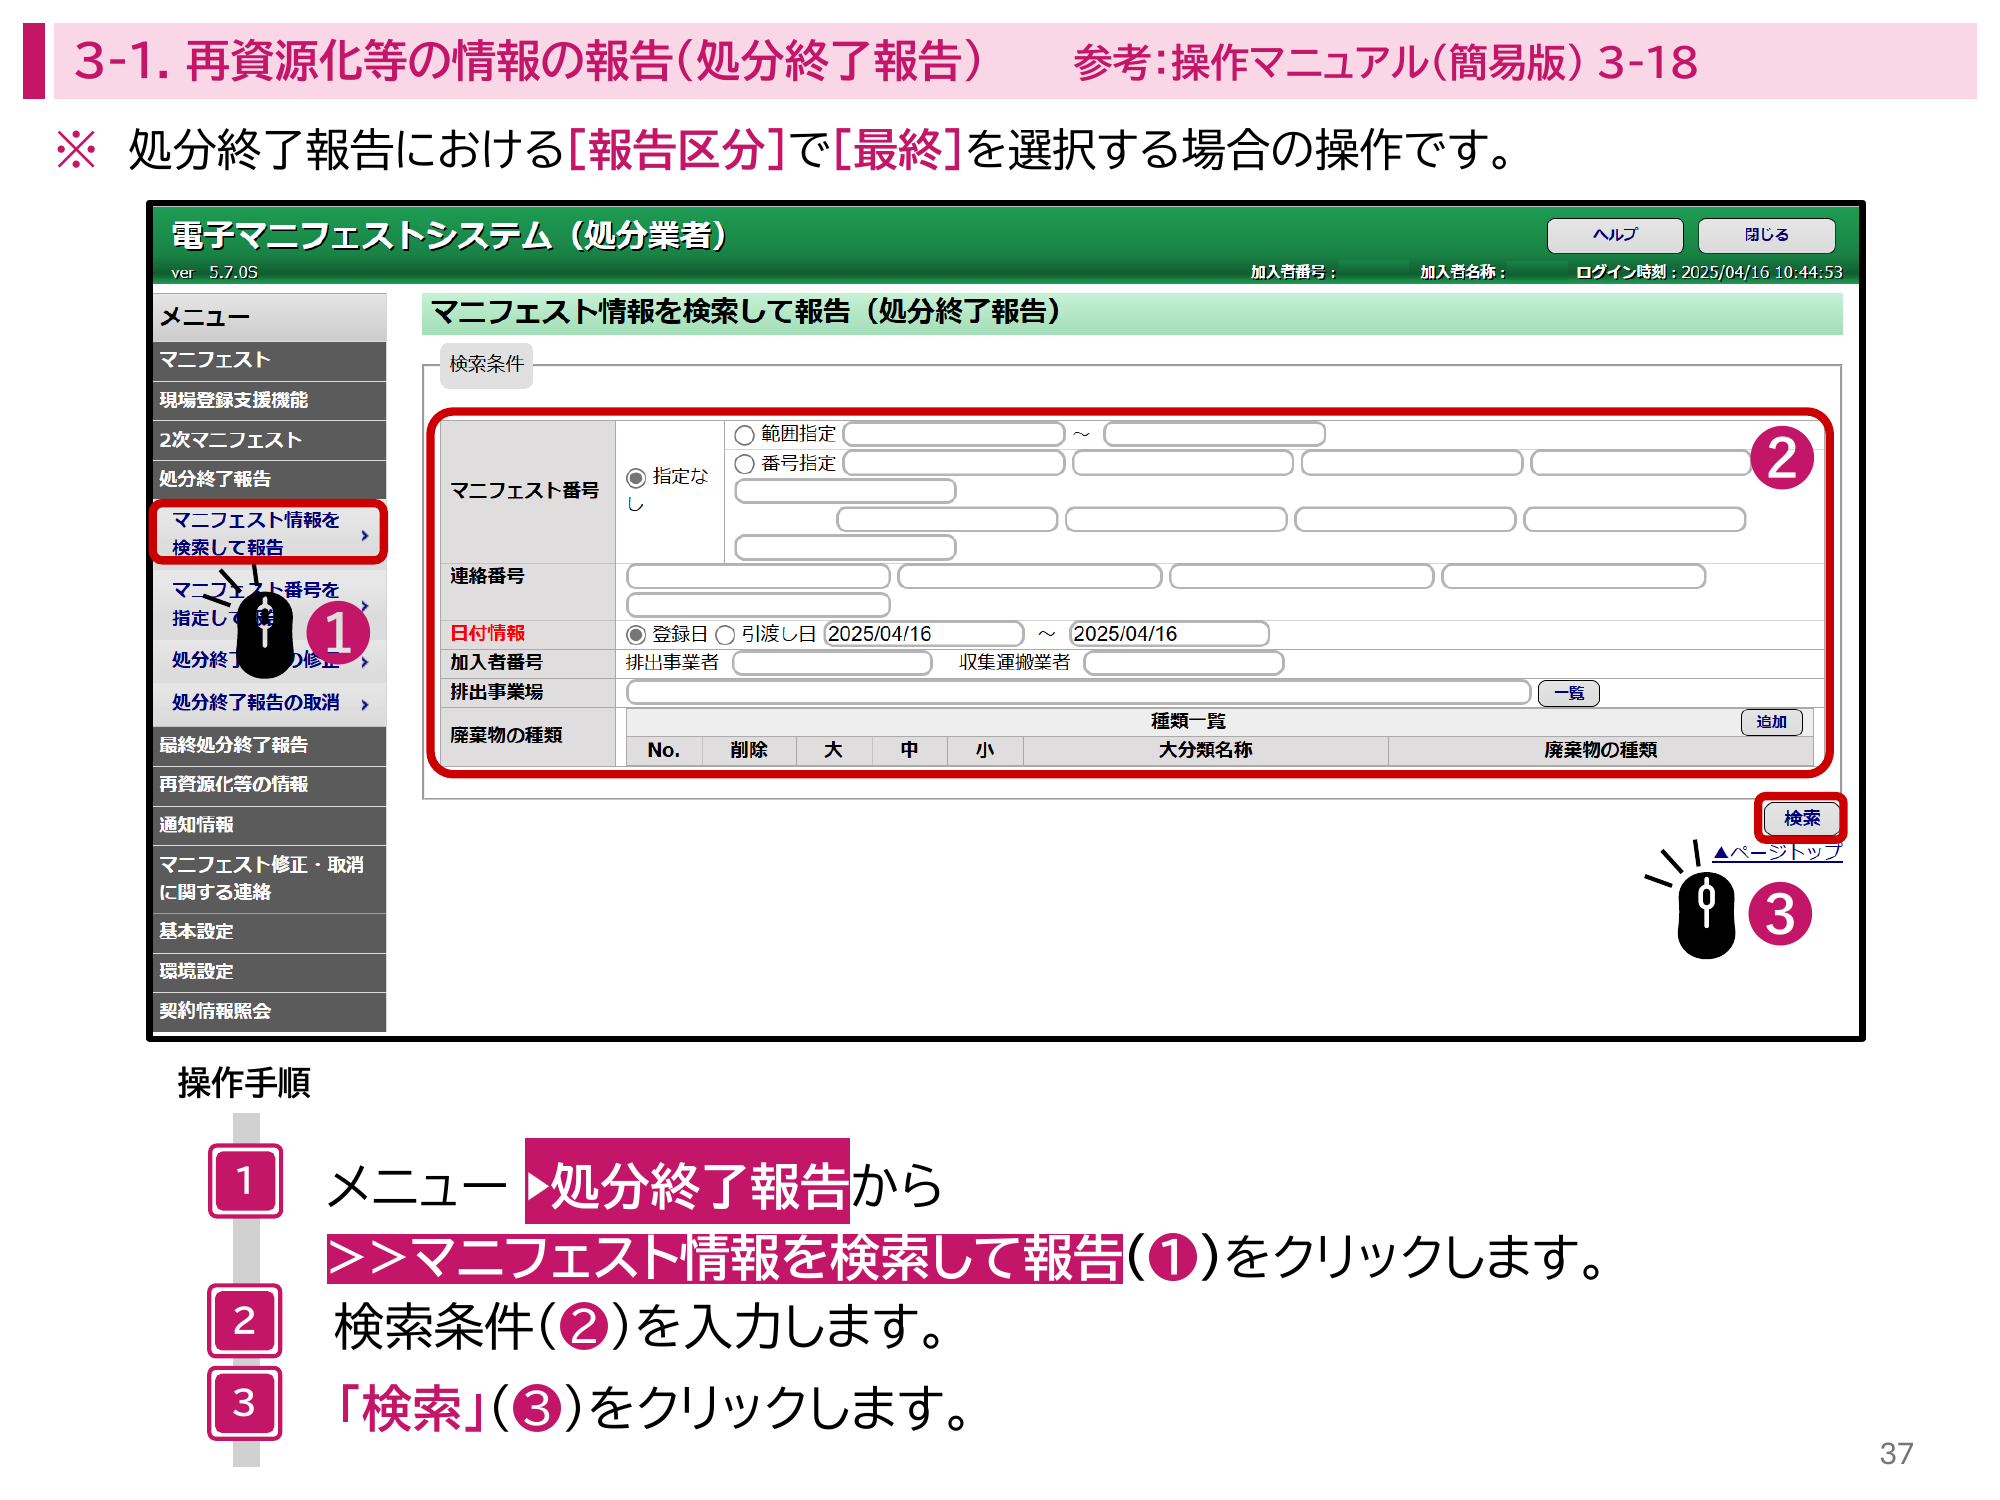Click the No. column header
The height and width of the screenshot is (1500, 2000).
click(663, 750)
